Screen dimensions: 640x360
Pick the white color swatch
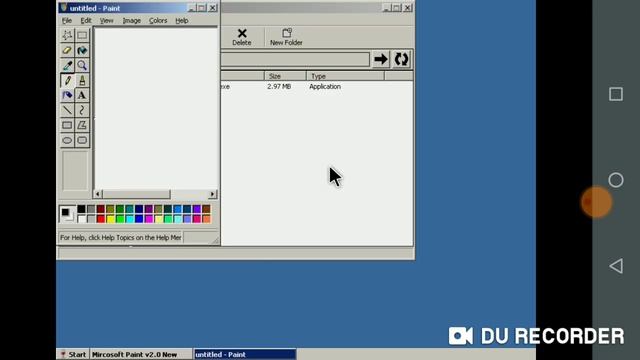point(81,219)
